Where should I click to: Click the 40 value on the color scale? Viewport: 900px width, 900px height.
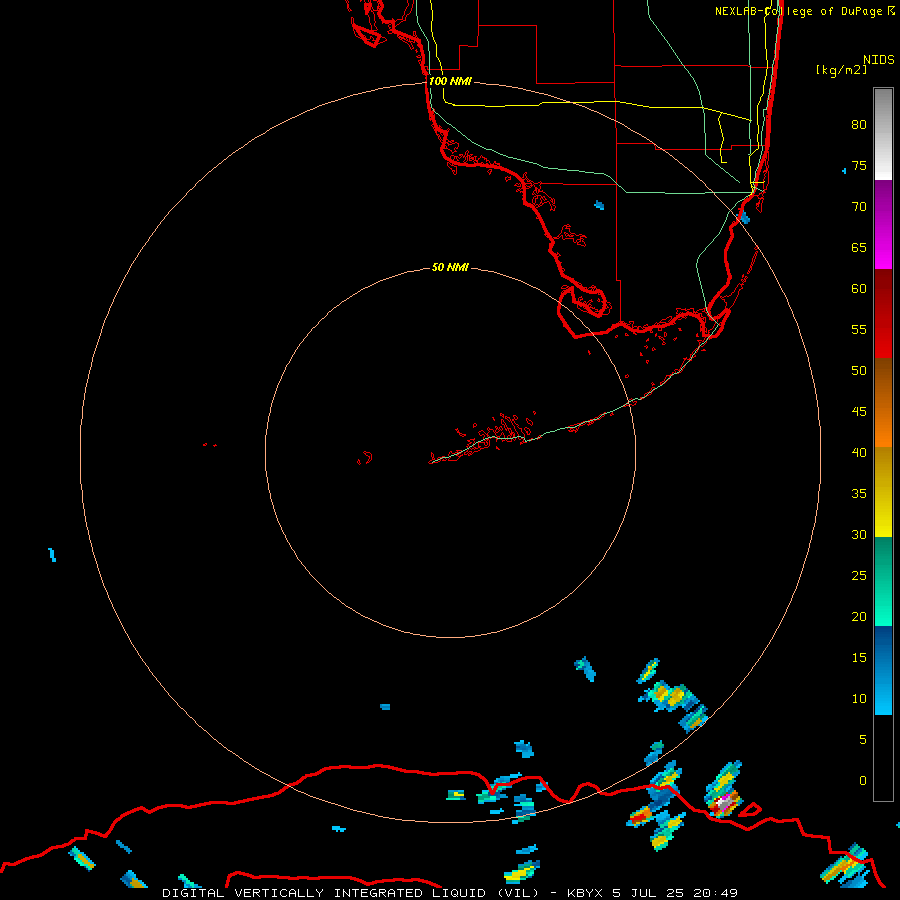click(859, 452)
